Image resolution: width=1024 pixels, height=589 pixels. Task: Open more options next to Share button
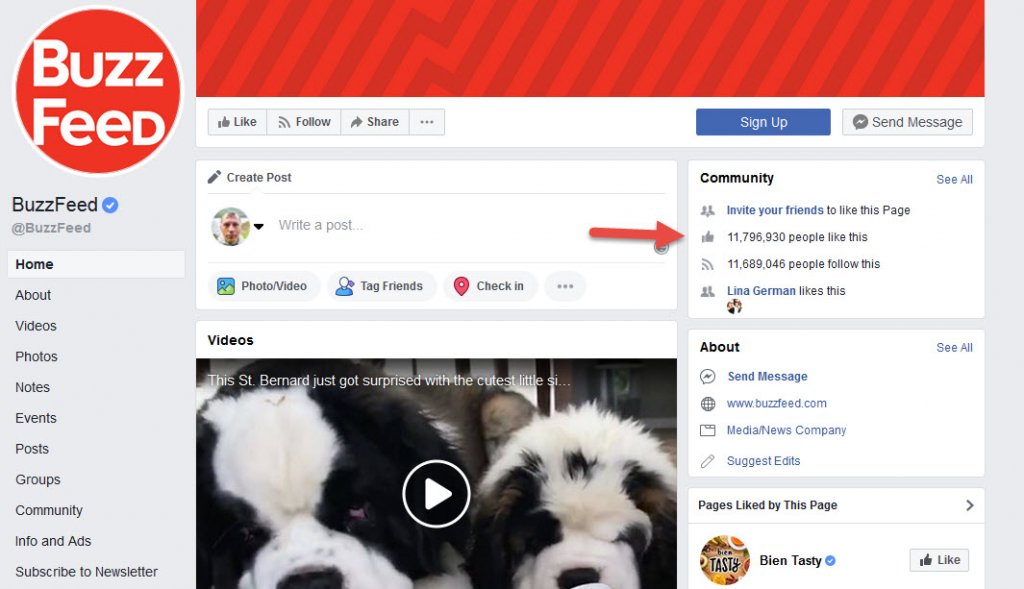pyautogui.click(x=427, y=122)
